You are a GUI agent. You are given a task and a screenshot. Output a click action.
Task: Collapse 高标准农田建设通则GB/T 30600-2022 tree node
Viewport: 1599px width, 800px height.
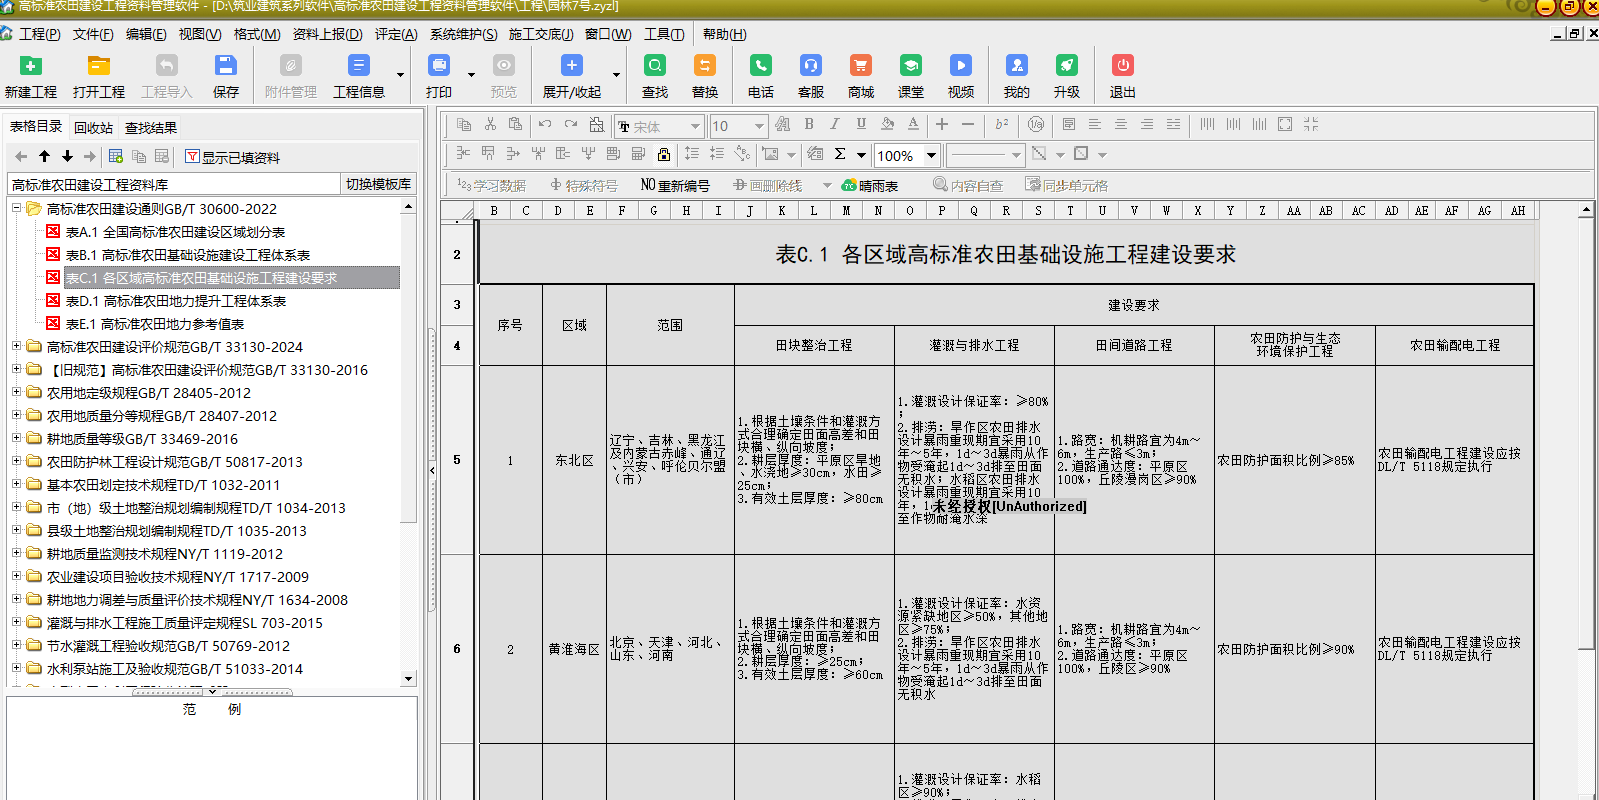point(16,209)
